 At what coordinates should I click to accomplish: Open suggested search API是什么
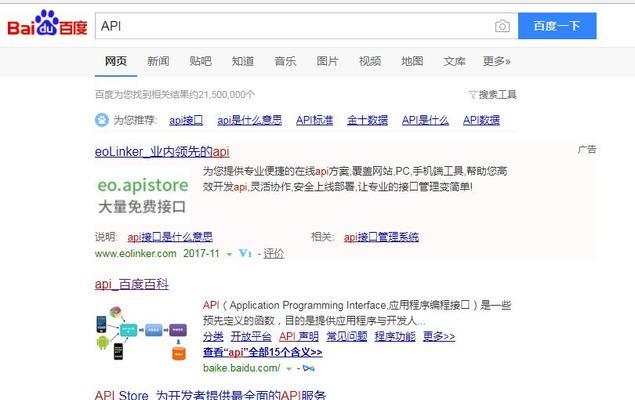[x=425, y=120]
